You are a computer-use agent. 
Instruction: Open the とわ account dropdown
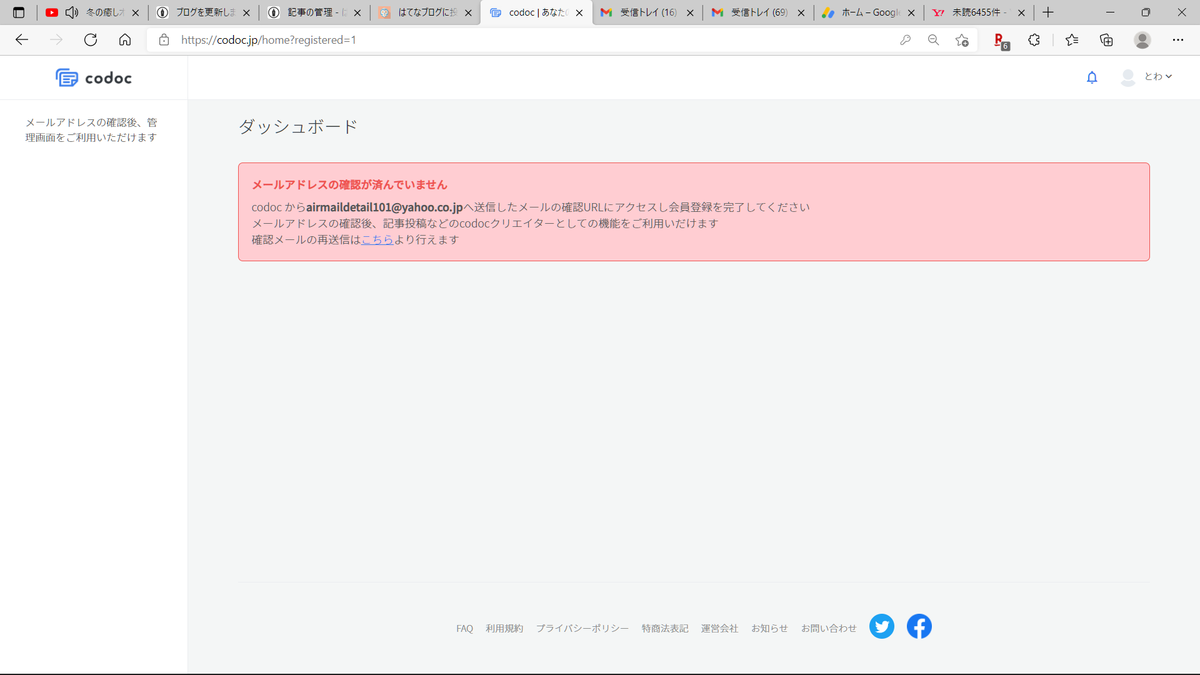(1146, 77)
